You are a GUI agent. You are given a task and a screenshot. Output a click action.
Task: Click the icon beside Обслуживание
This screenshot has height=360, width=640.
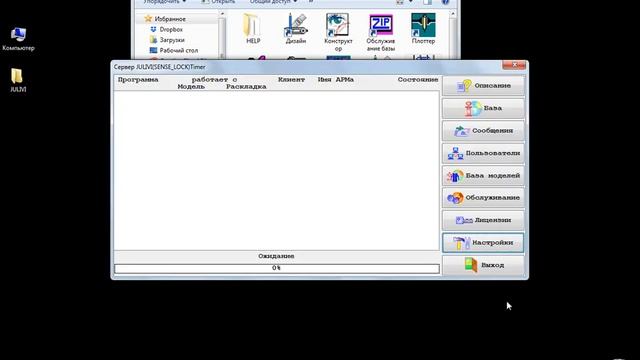point(455,198)
